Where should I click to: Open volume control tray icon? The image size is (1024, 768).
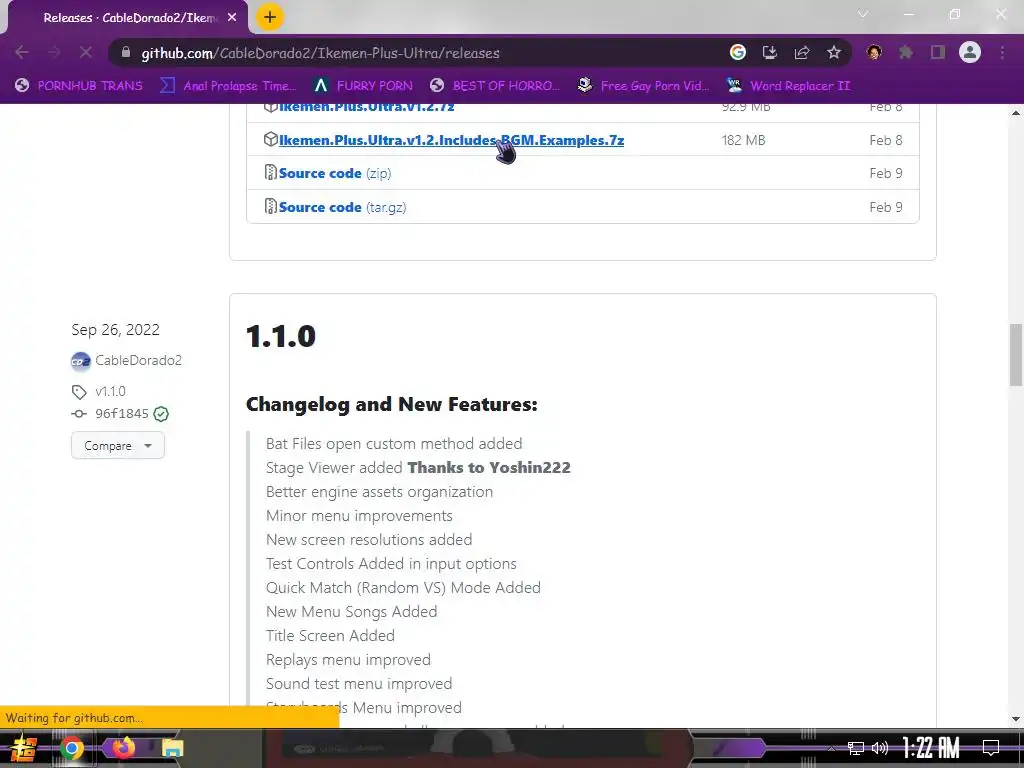tap(880, 748)
